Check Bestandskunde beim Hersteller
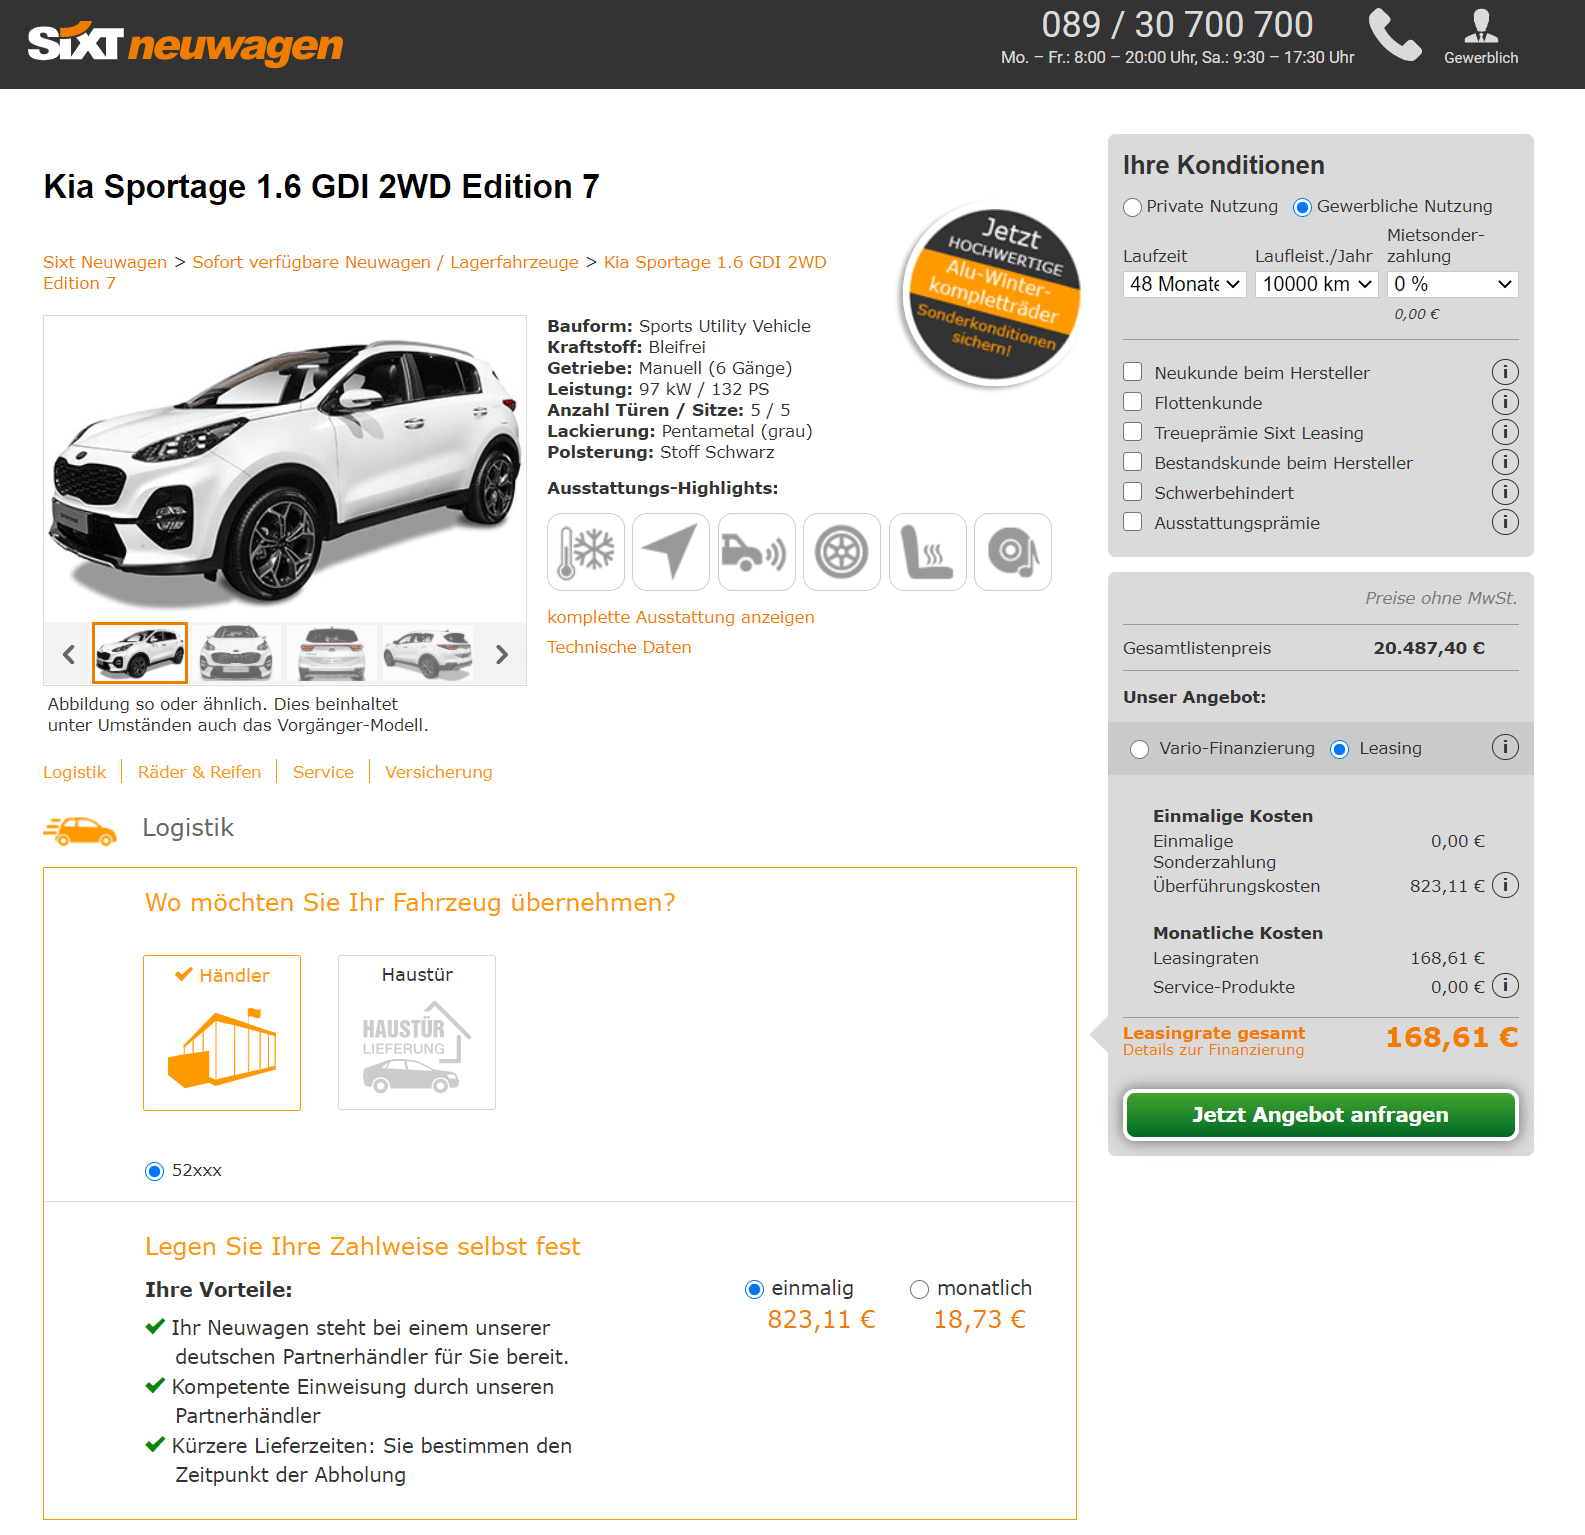Screen dimensions: 1585x1535 (x=1133, y=462)
